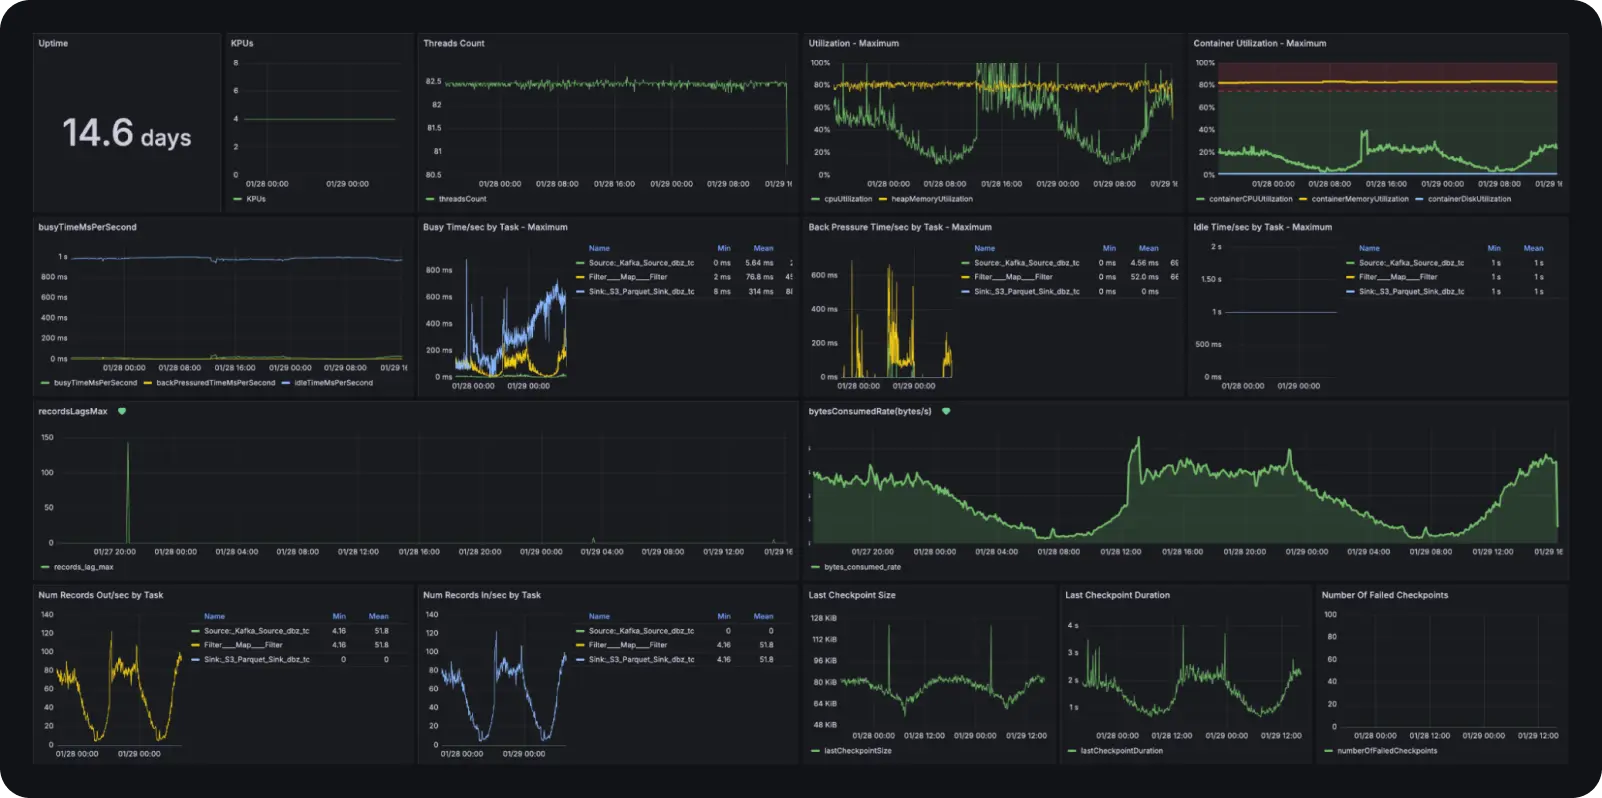
Task: Select idleTimeMsPerSecond in busyTimeMsPerSecond legend
Action: (333, 383)
